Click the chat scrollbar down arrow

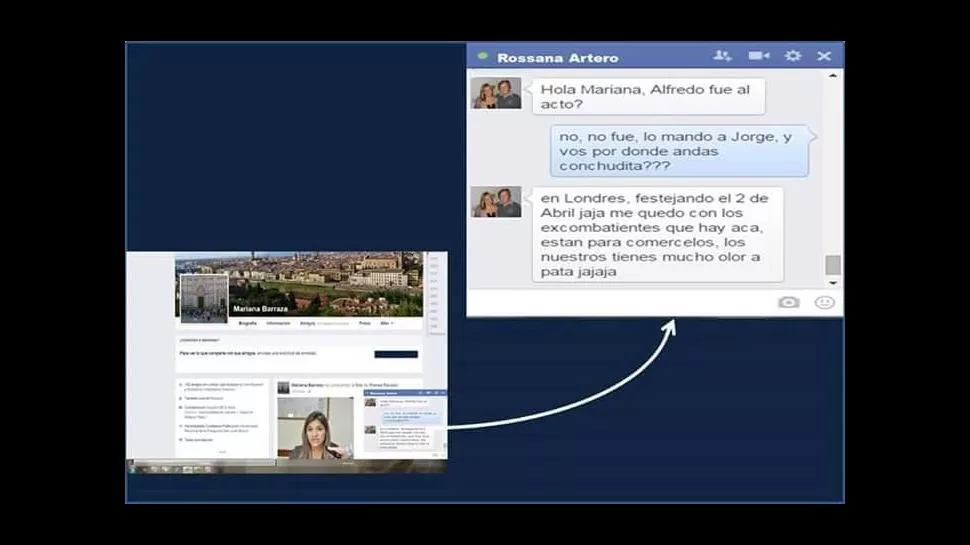[833, 283]
